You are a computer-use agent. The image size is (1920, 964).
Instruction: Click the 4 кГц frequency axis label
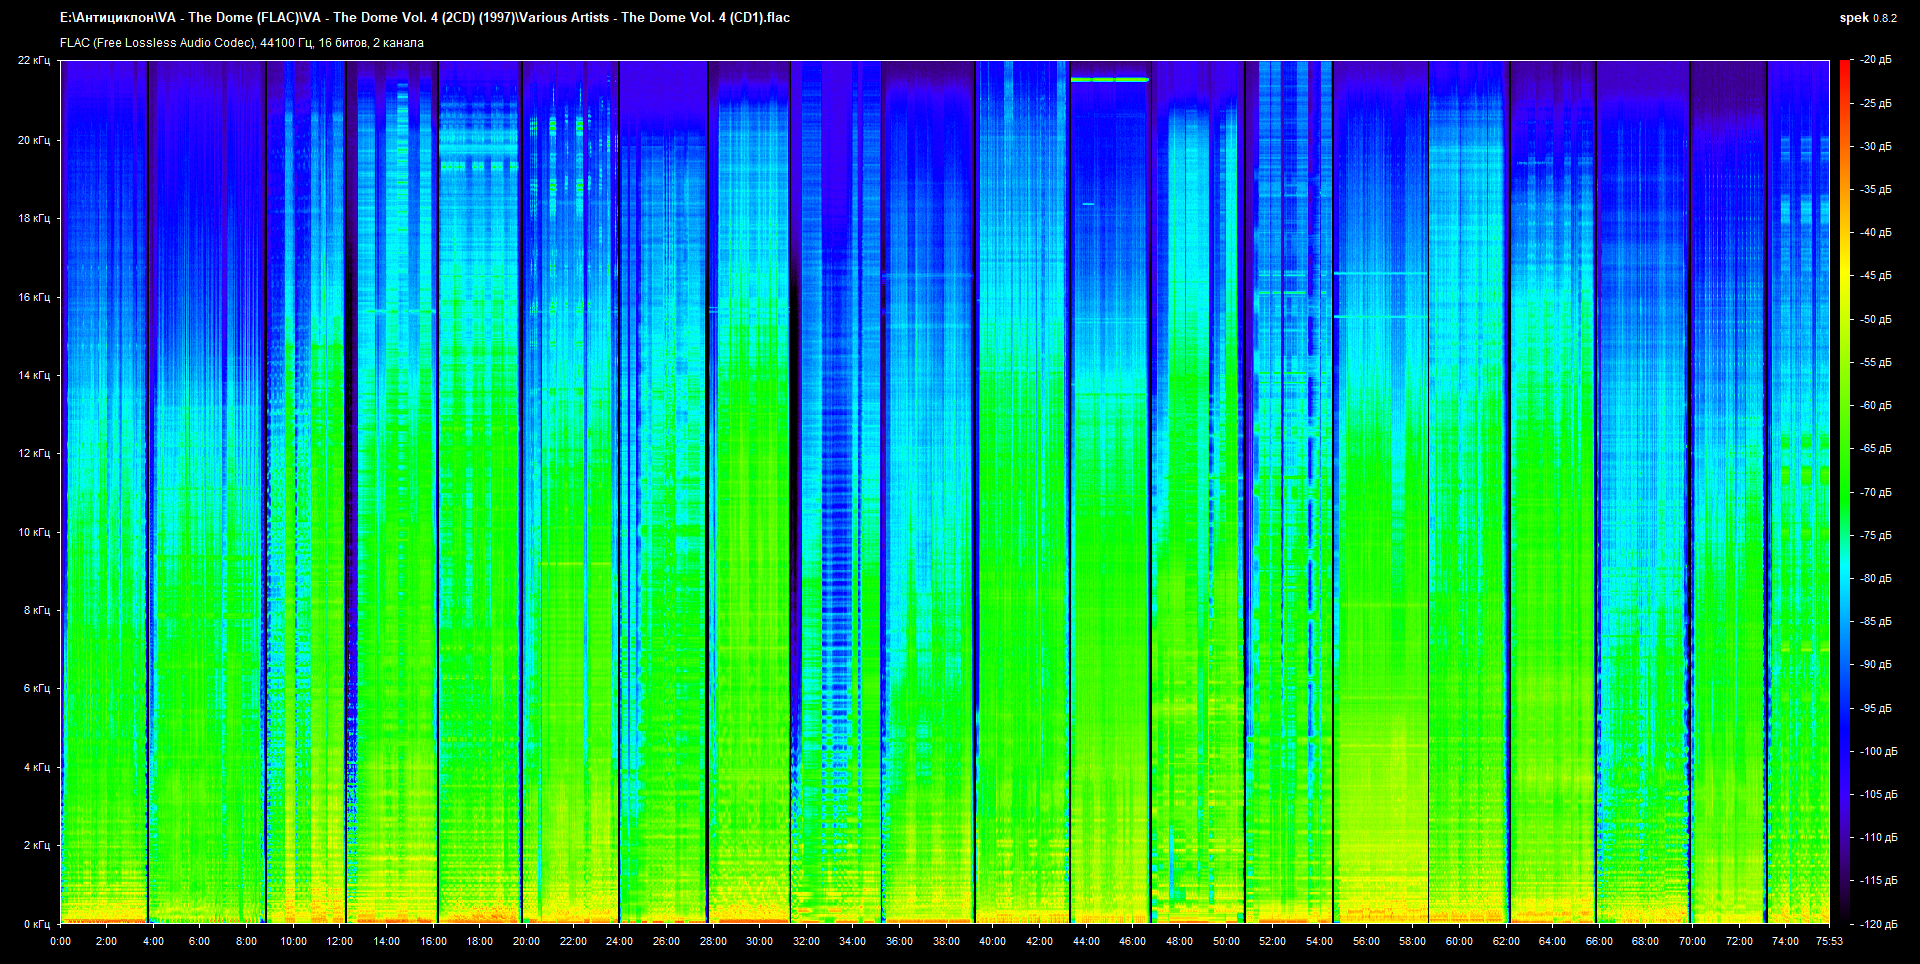pos(36,767)
